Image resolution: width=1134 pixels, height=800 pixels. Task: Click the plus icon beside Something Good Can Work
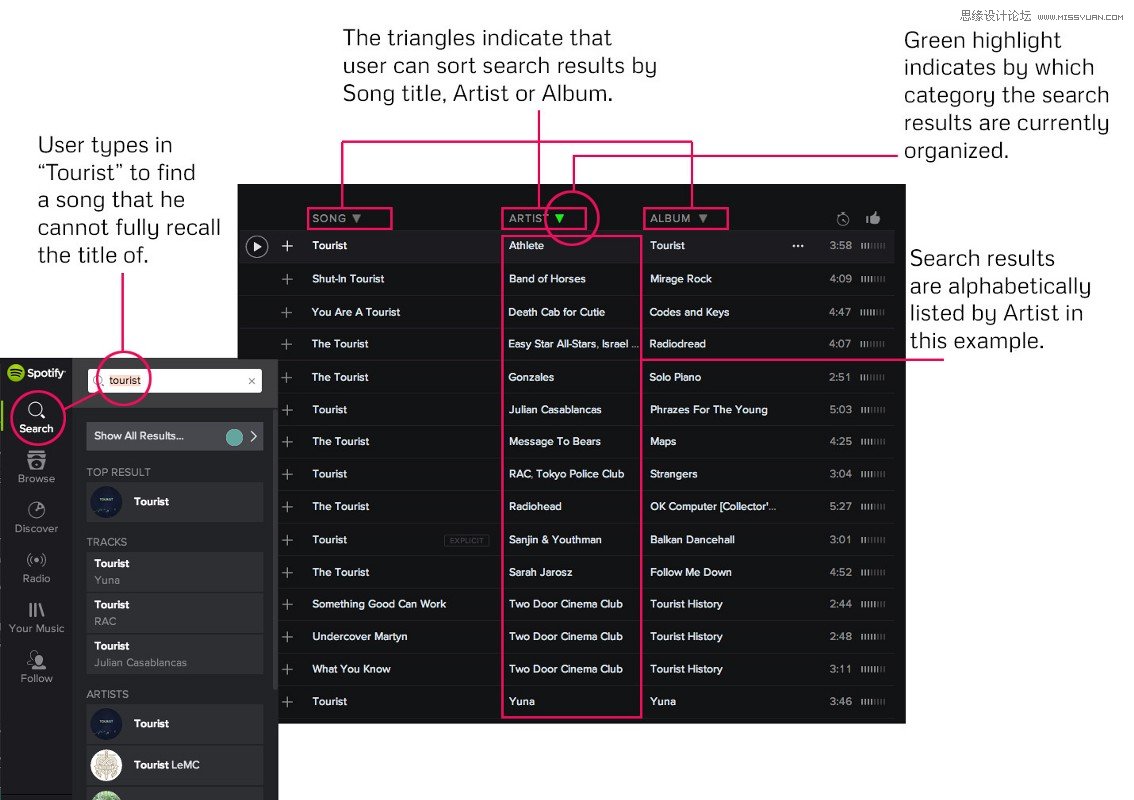(287, 605)
